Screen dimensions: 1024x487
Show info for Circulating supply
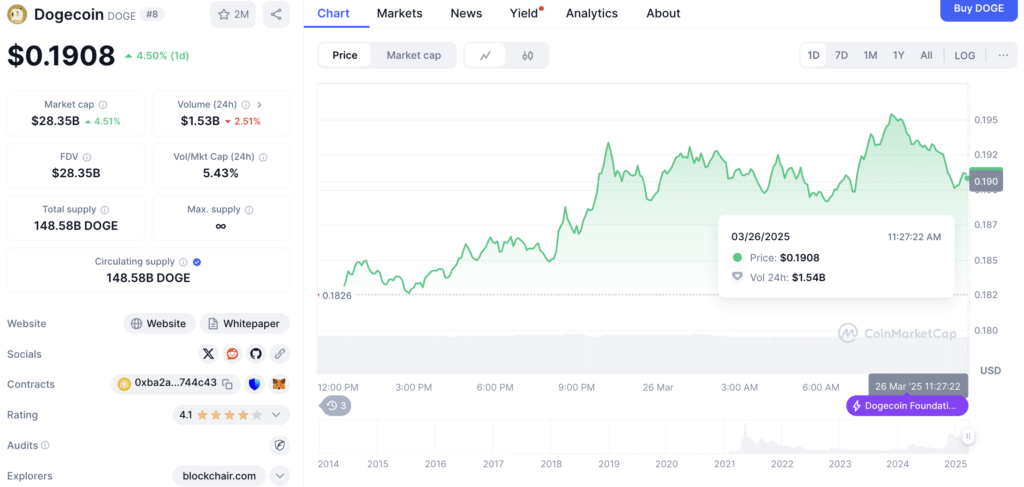click(x=184, y=262)
